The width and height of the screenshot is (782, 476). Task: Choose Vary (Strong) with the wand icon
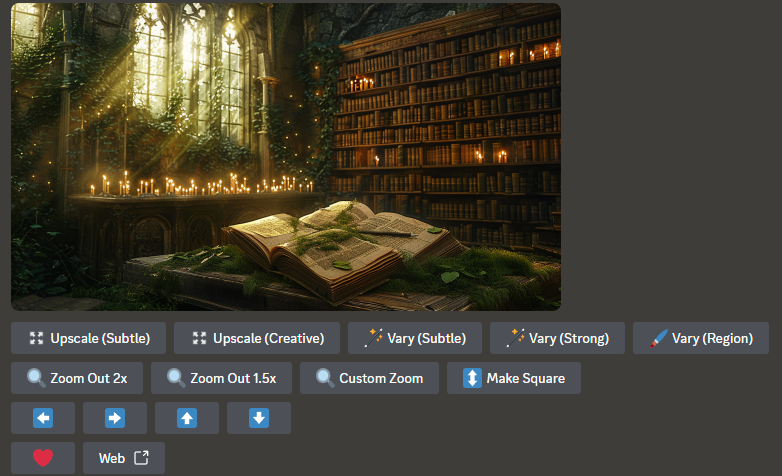coord(558,338)
